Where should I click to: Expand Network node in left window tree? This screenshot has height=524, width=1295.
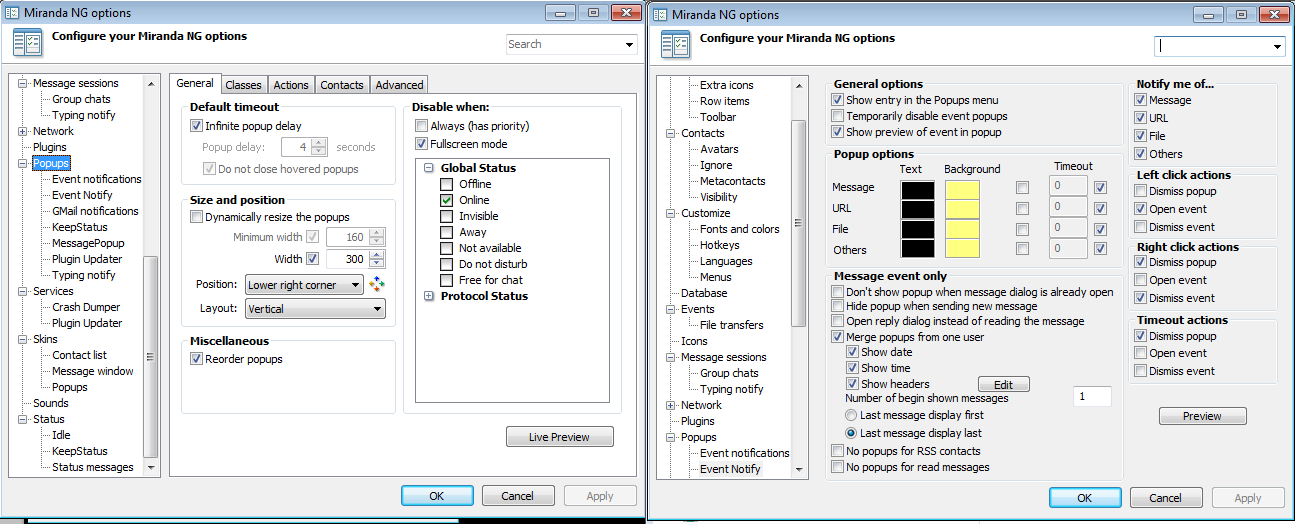(23, 131)
